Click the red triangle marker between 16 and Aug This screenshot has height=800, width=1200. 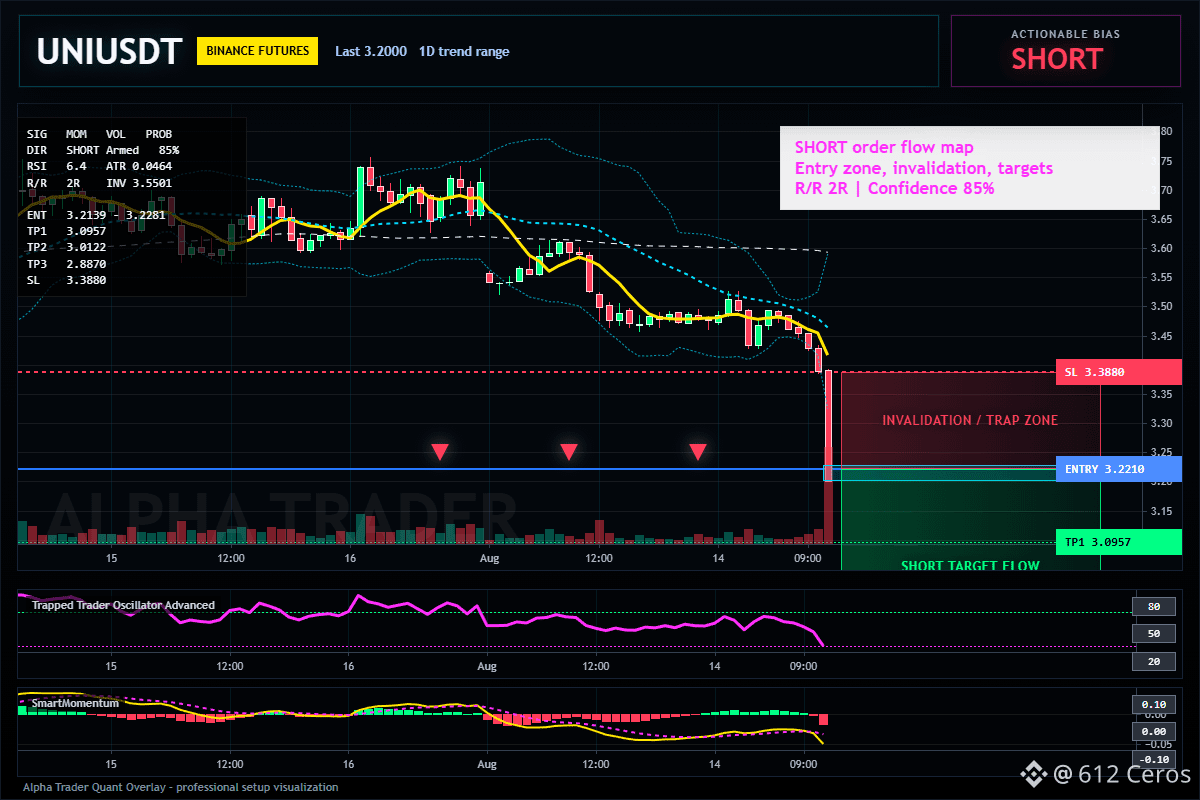[x=440, y=451]
